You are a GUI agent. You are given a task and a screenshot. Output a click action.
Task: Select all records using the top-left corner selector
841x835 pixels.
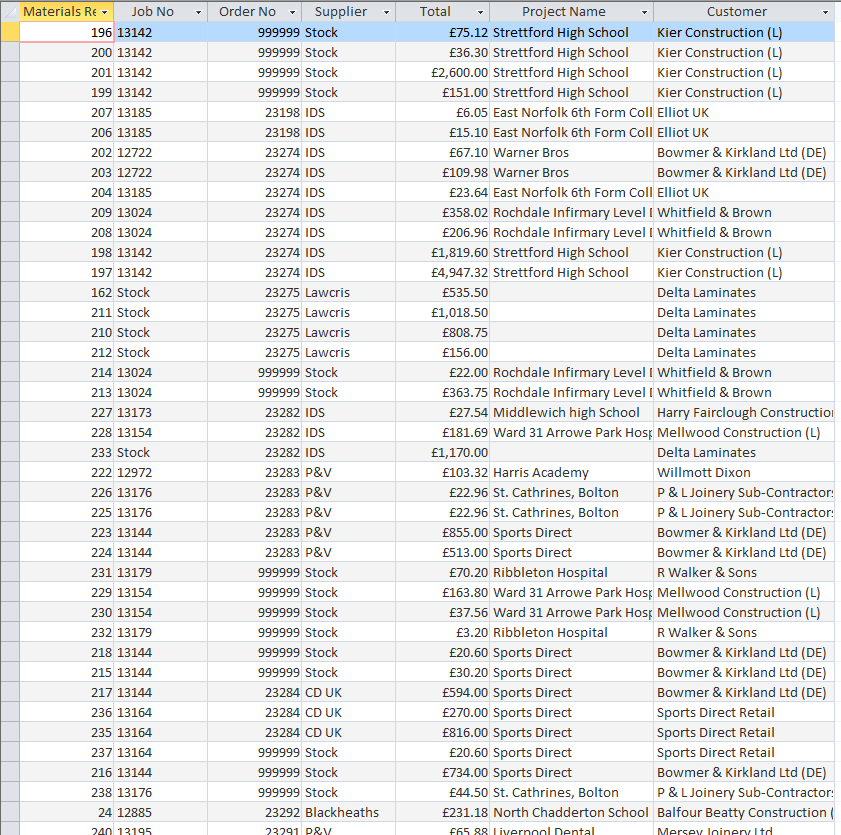(10, 12)
